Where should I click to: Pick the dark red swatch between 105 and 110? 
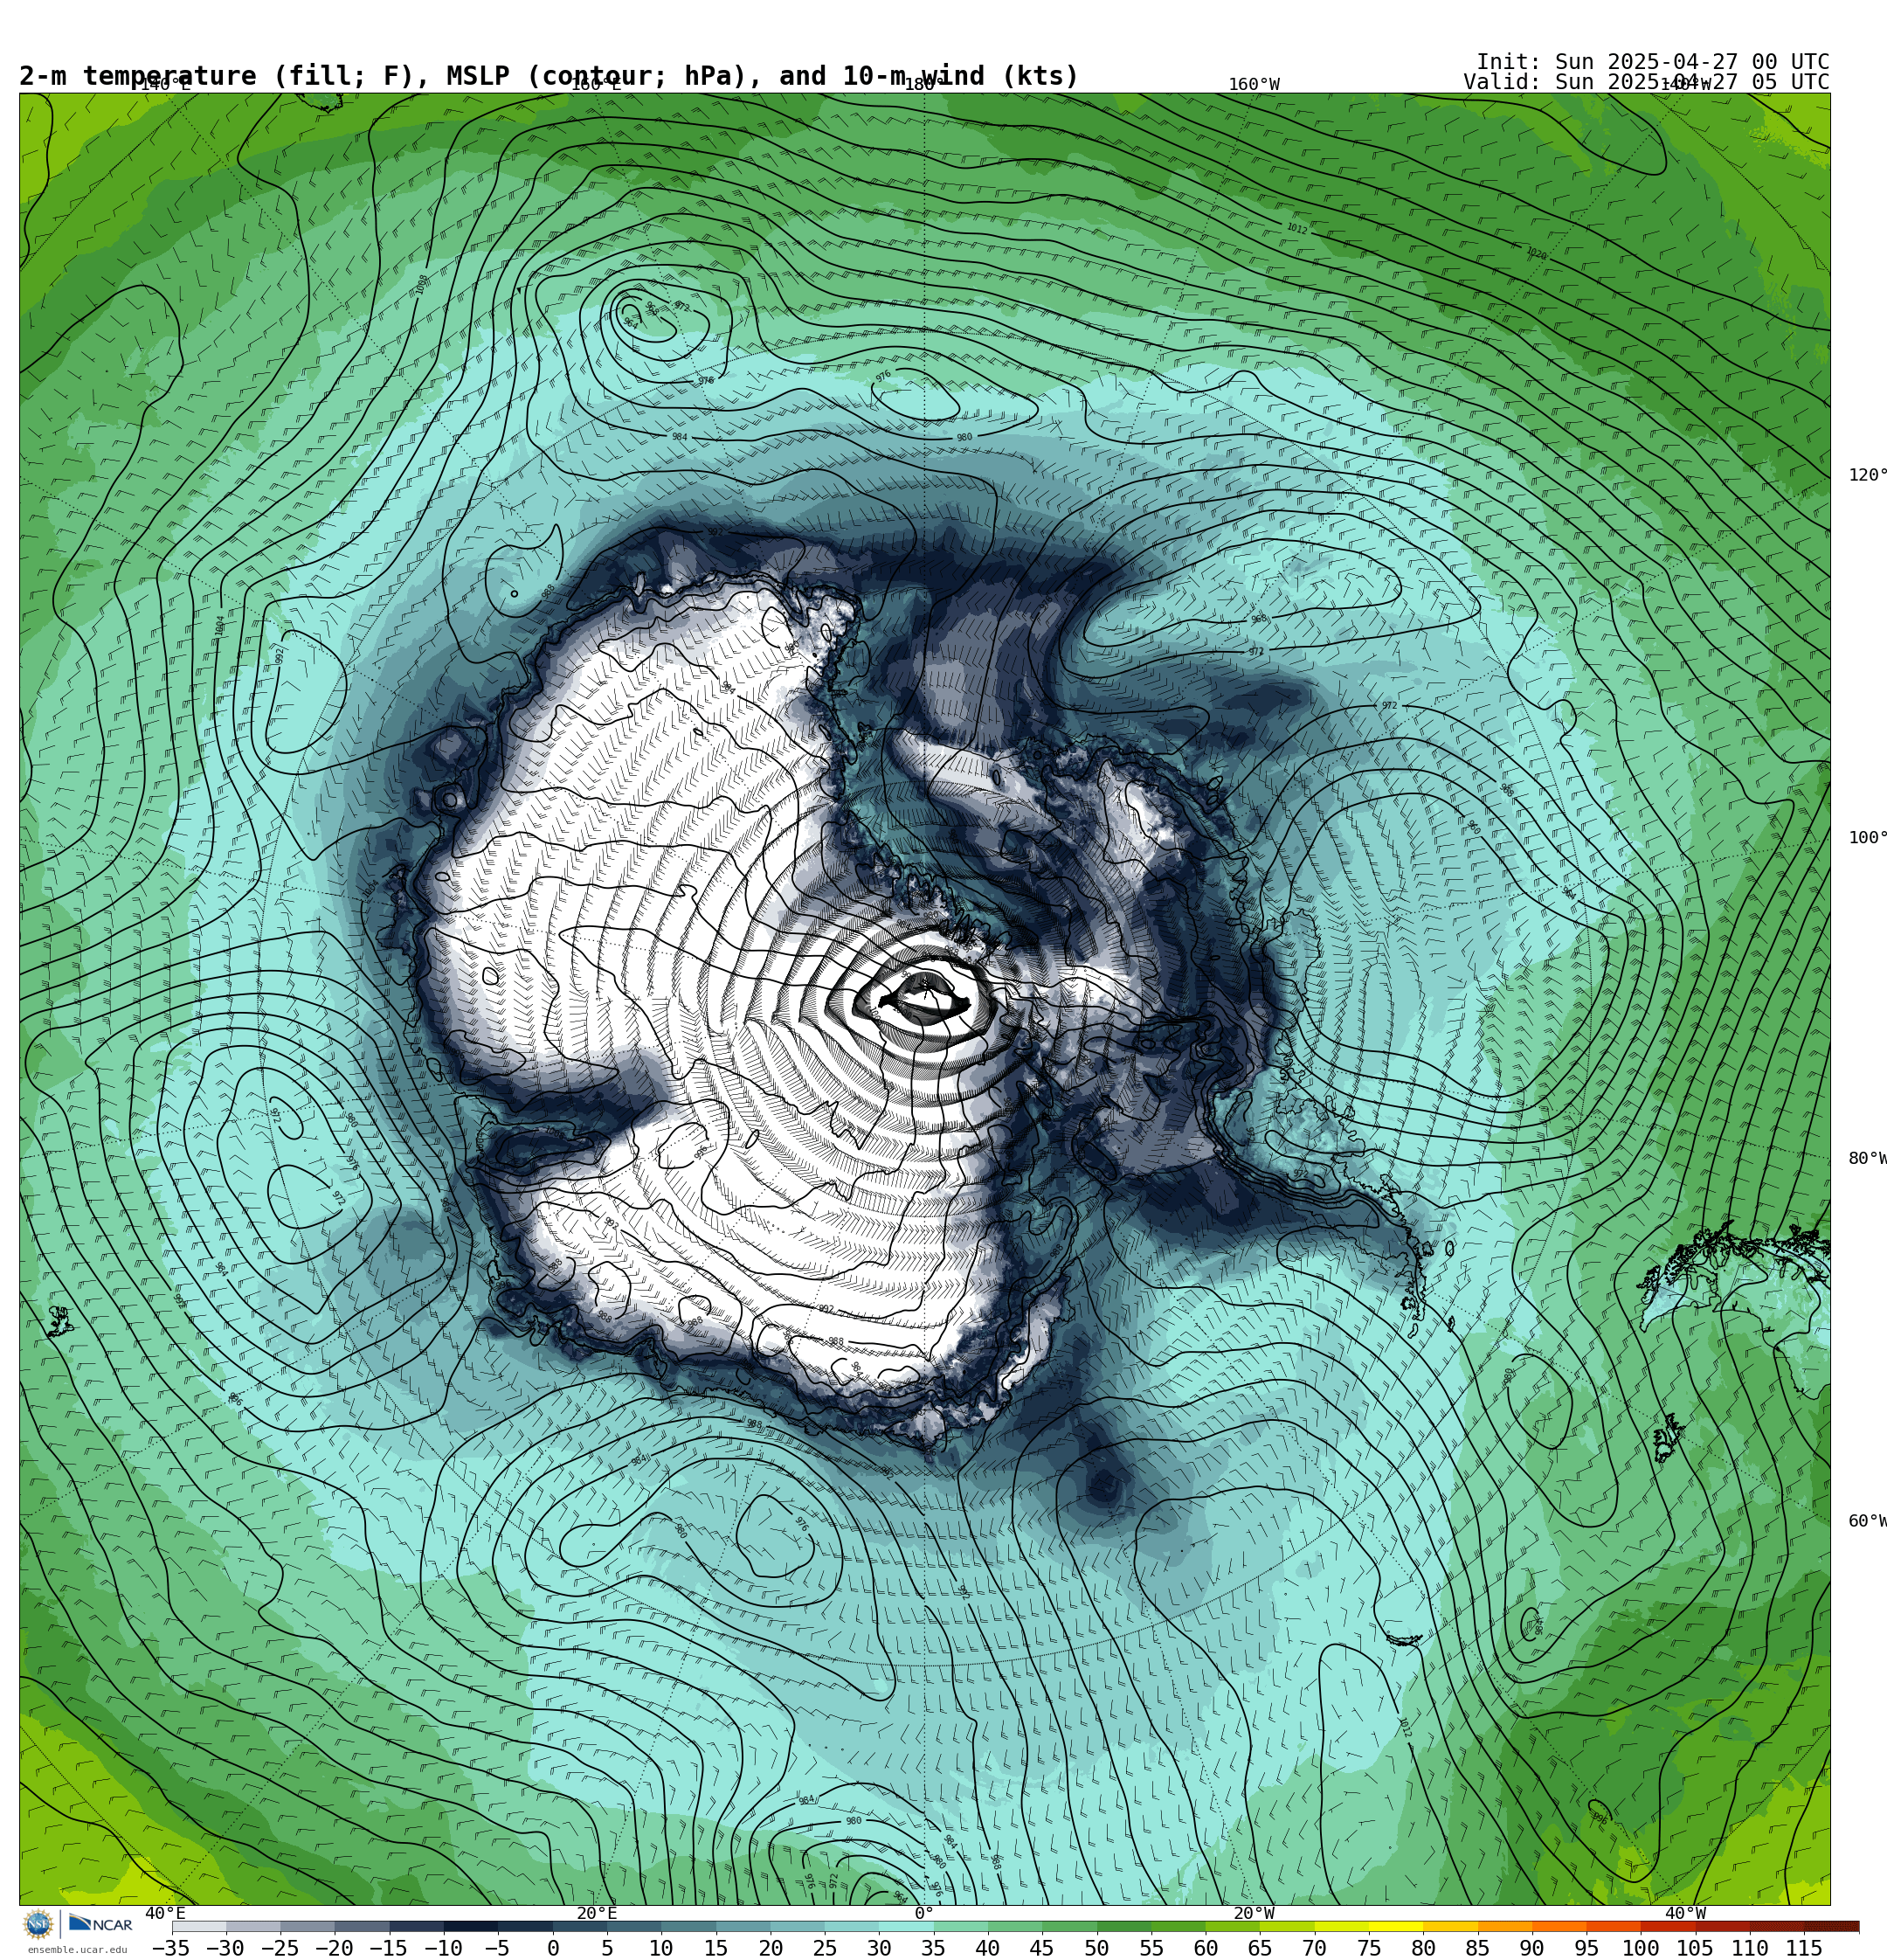(1723, 1926)
